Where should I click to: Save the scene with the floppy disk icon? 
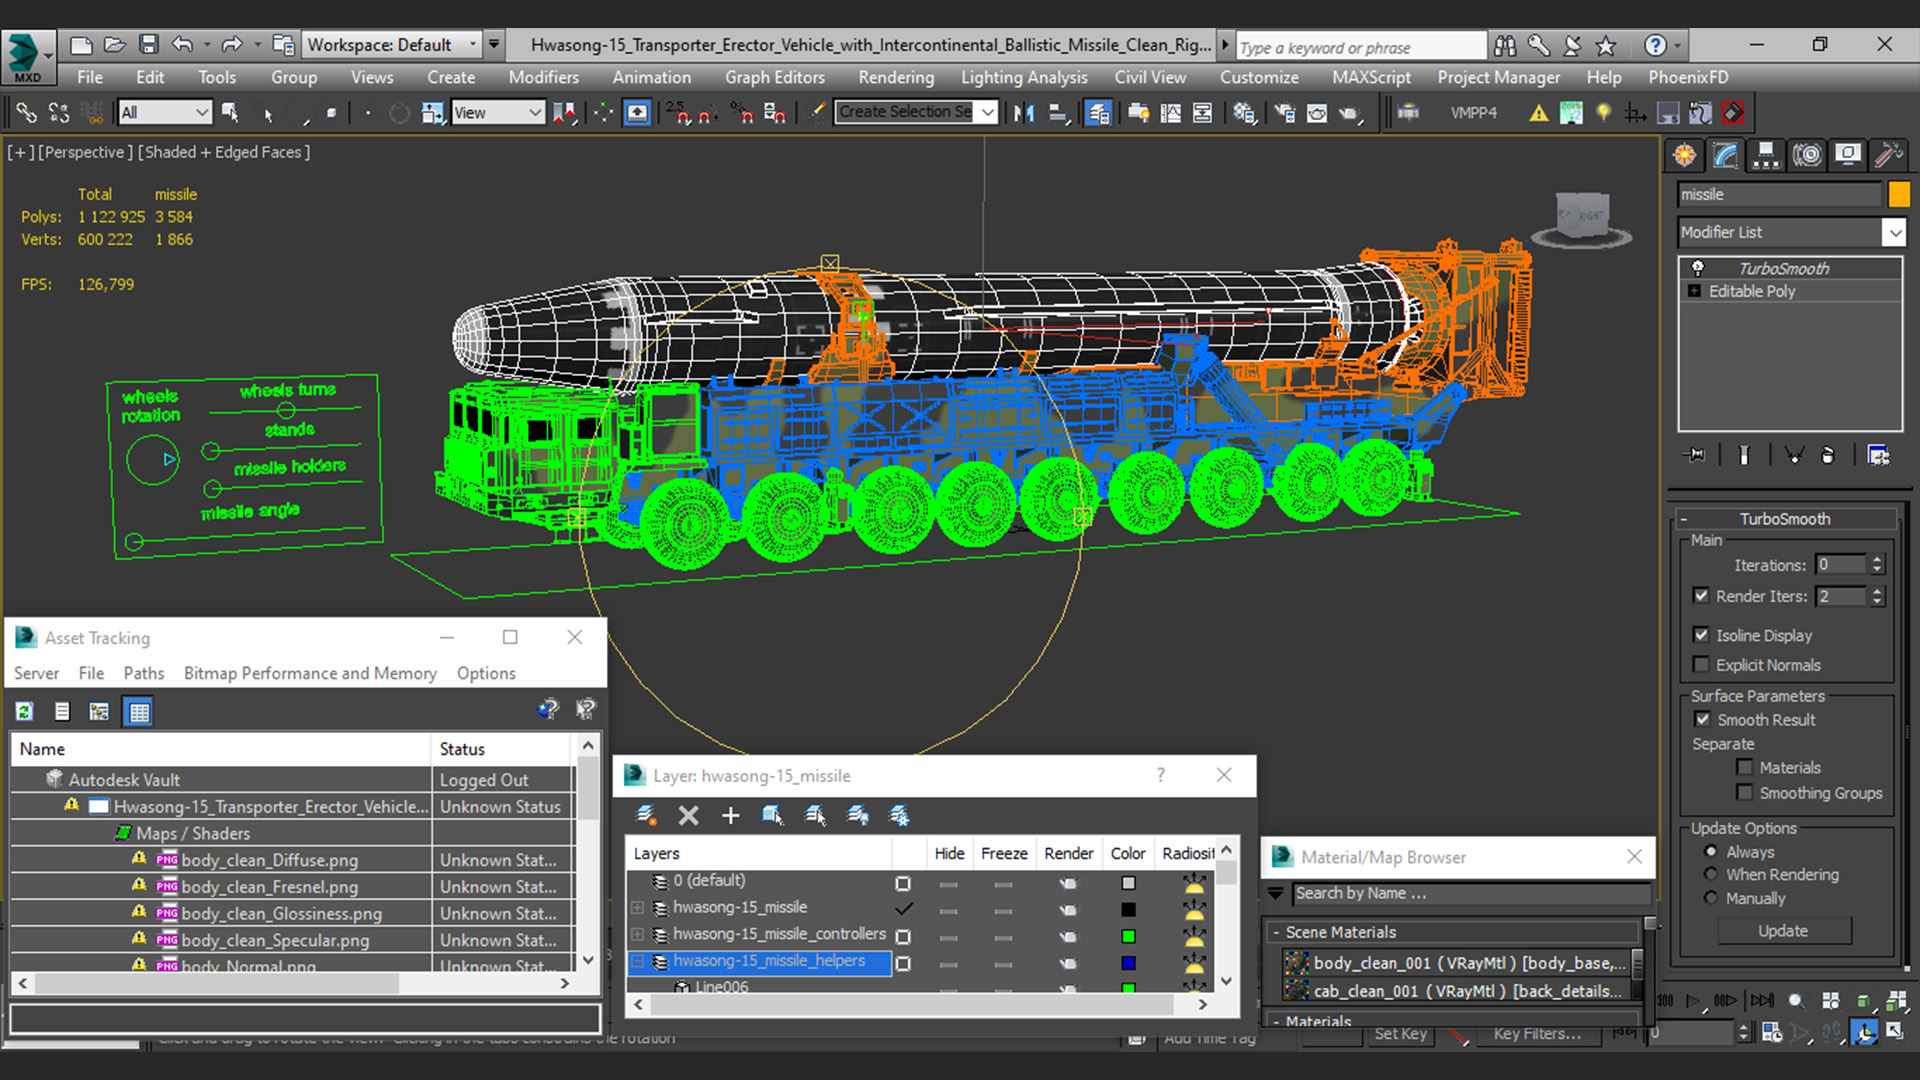149,45
